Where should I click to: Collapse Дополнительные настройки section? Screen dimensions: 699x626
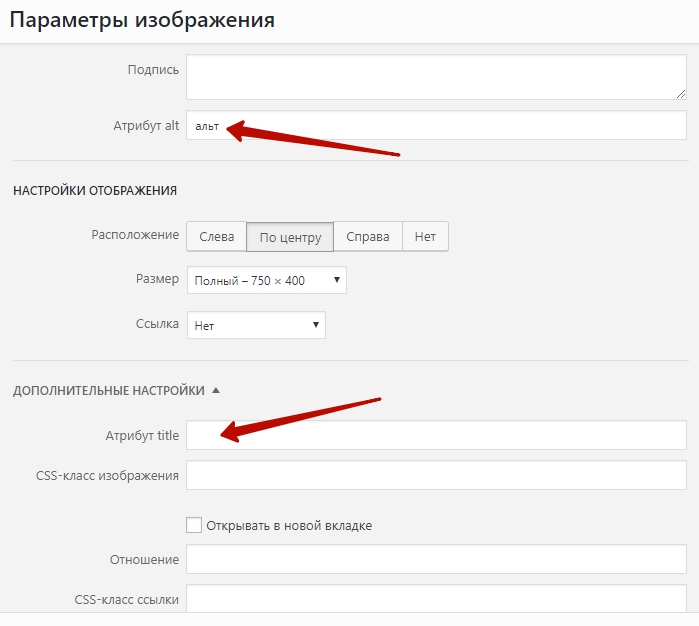[117, 391]
